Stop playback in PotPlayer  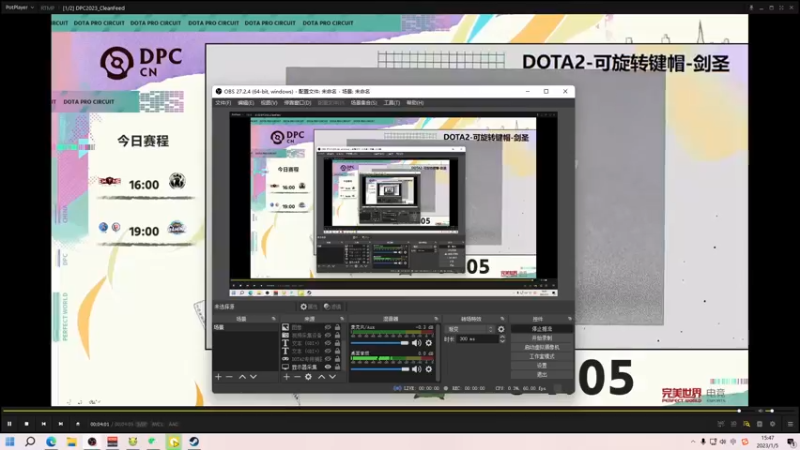click(27, 424)
